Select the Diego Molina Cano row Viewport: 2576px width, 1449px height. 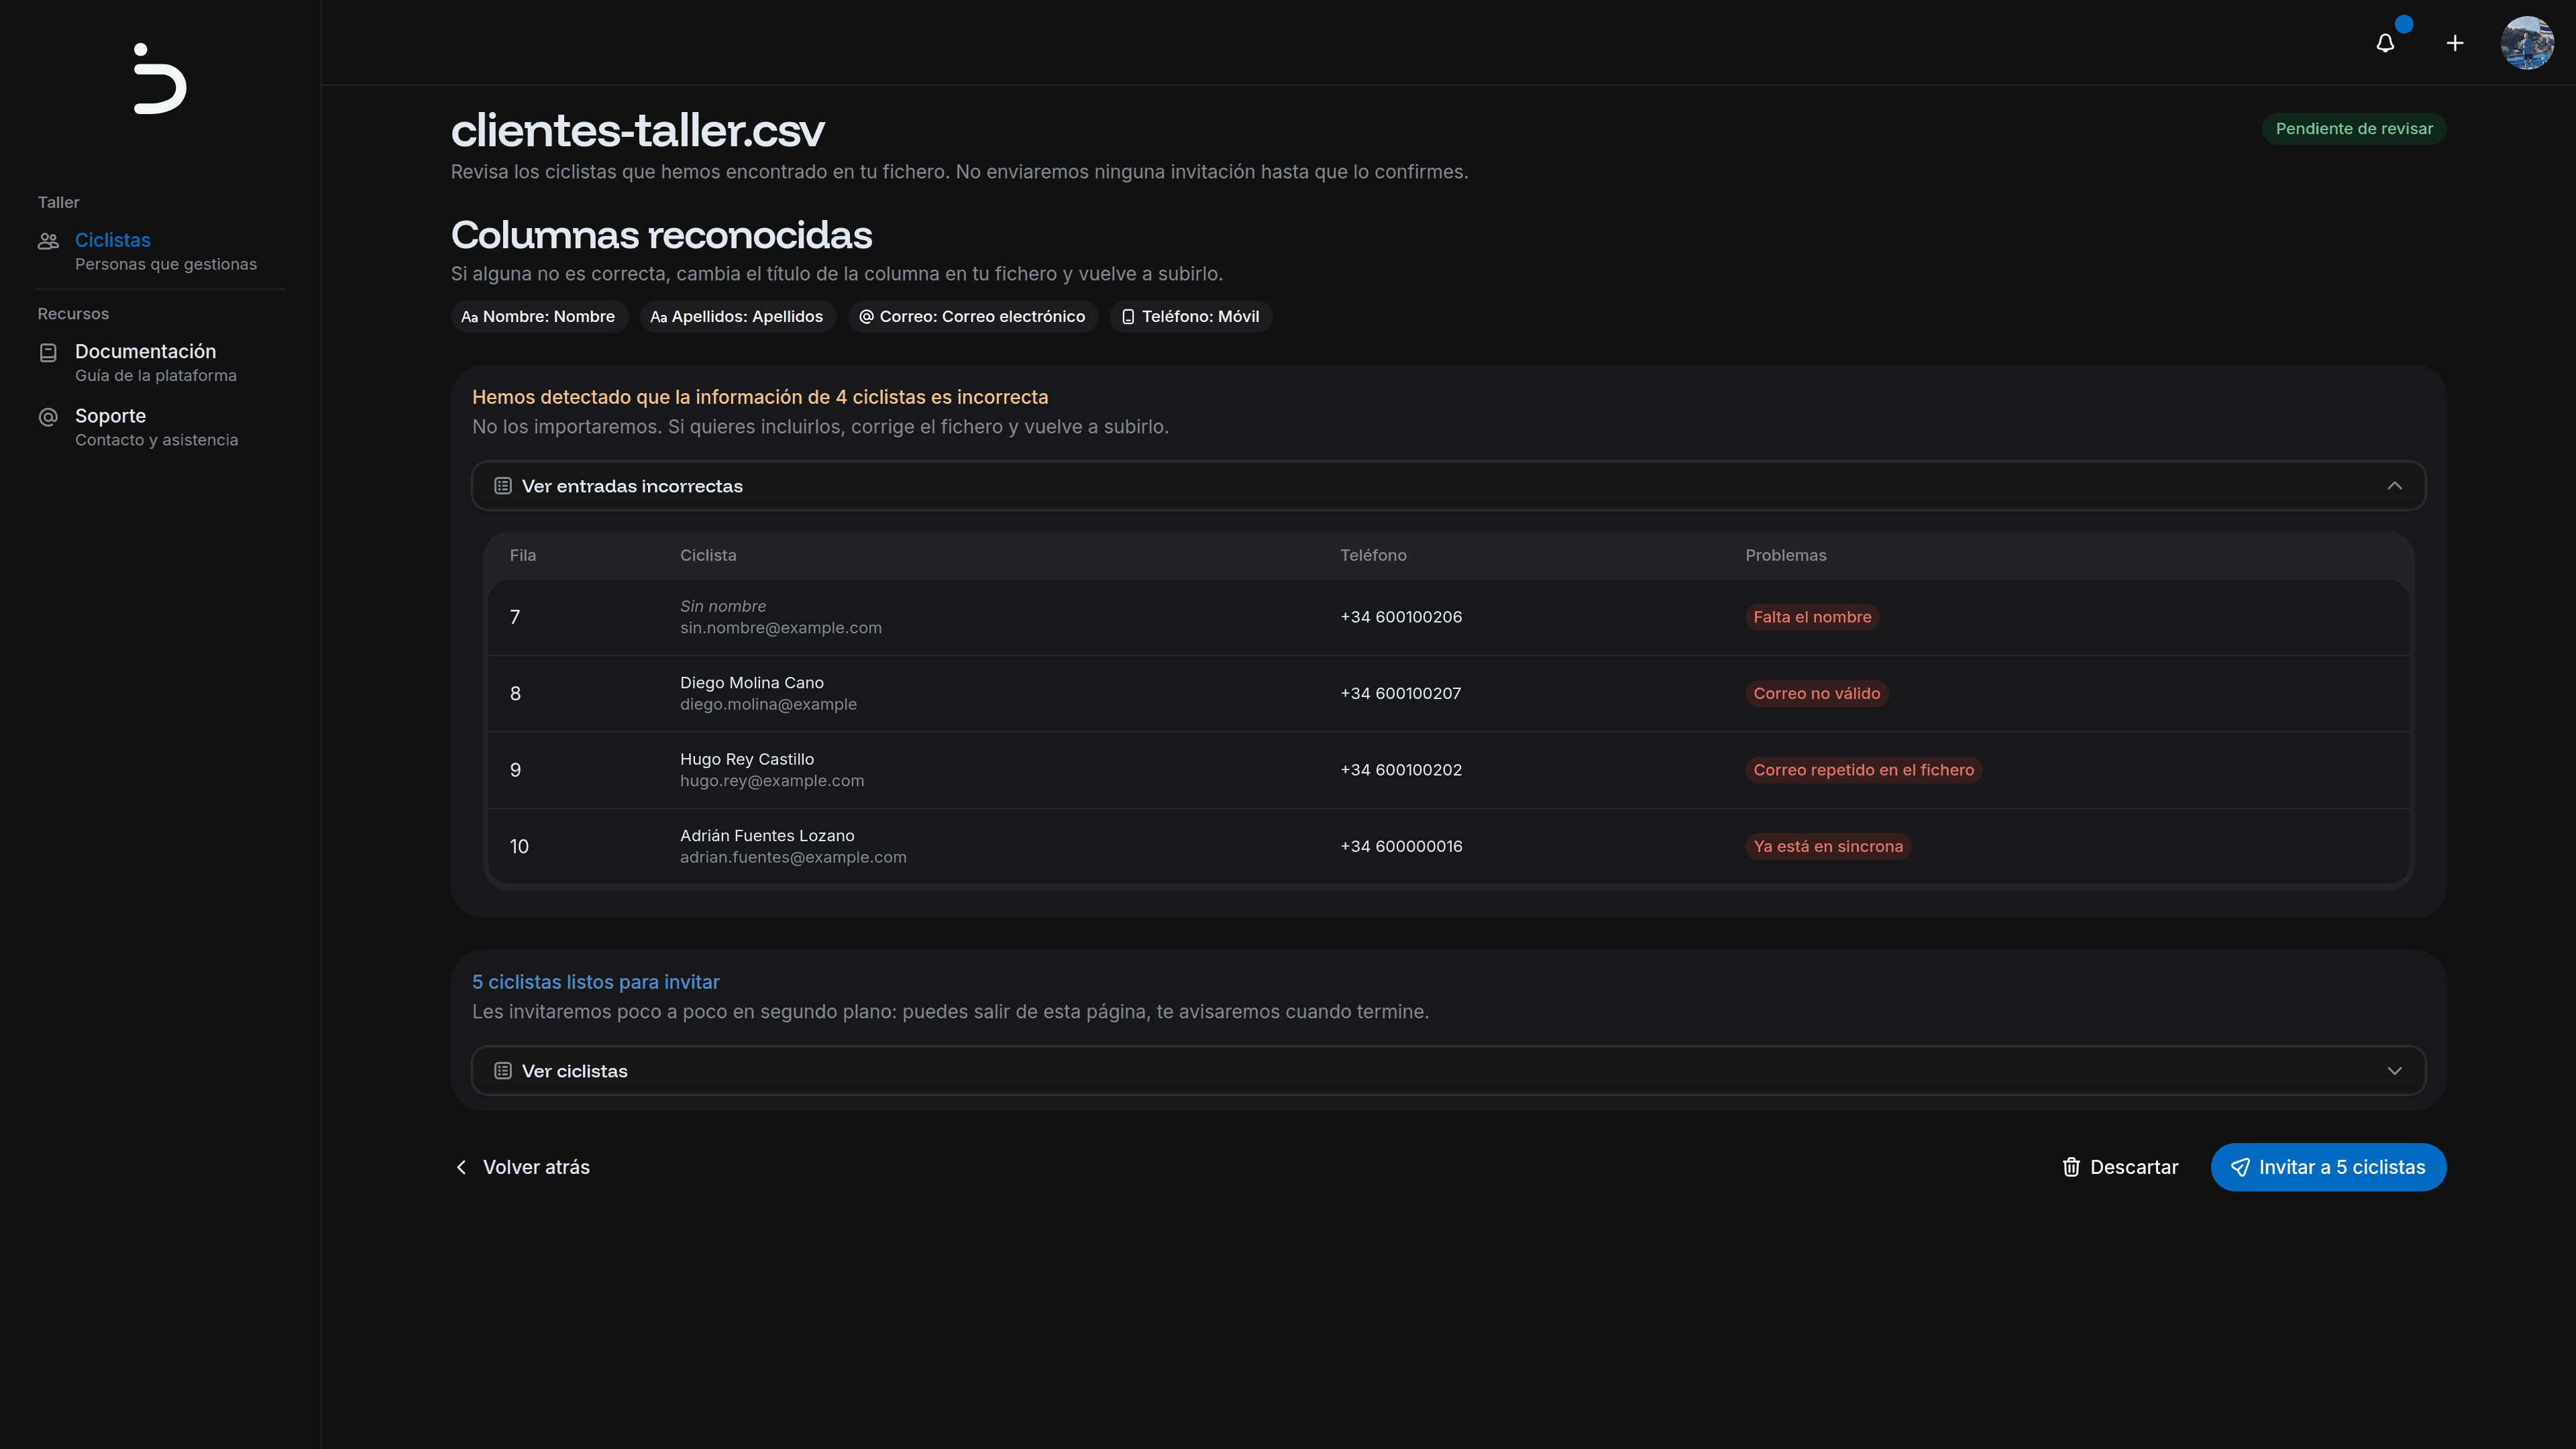(1448, 693)
